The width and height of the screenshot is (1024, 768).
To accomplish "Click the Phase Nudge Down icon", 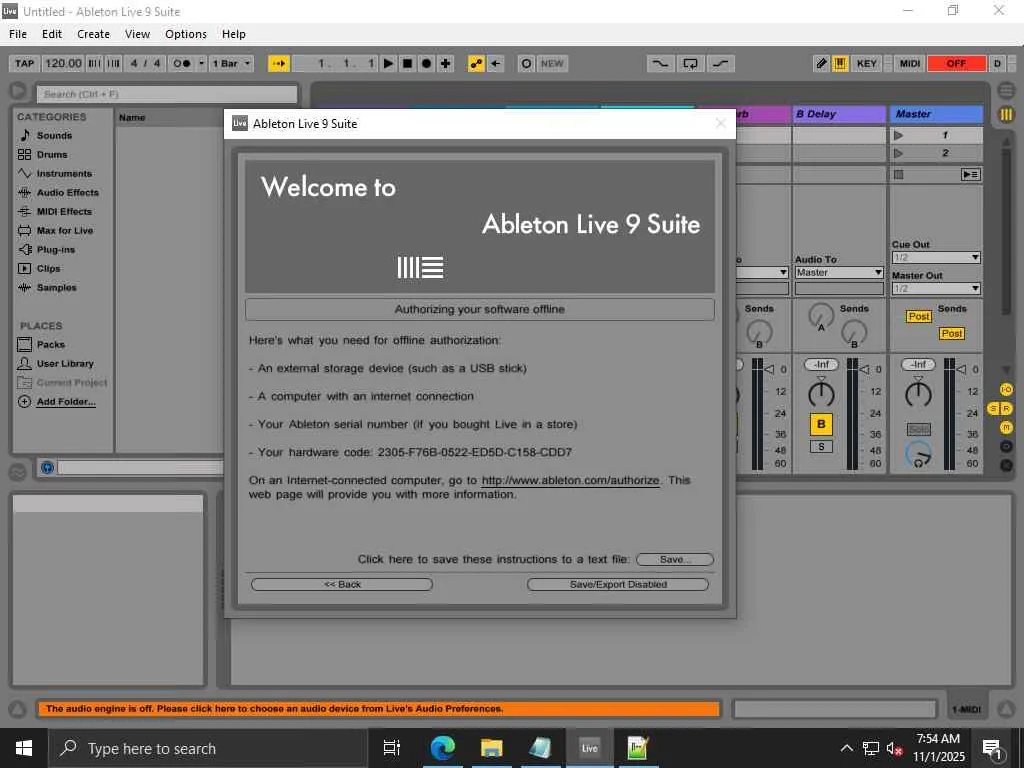I will click(95, 63).
